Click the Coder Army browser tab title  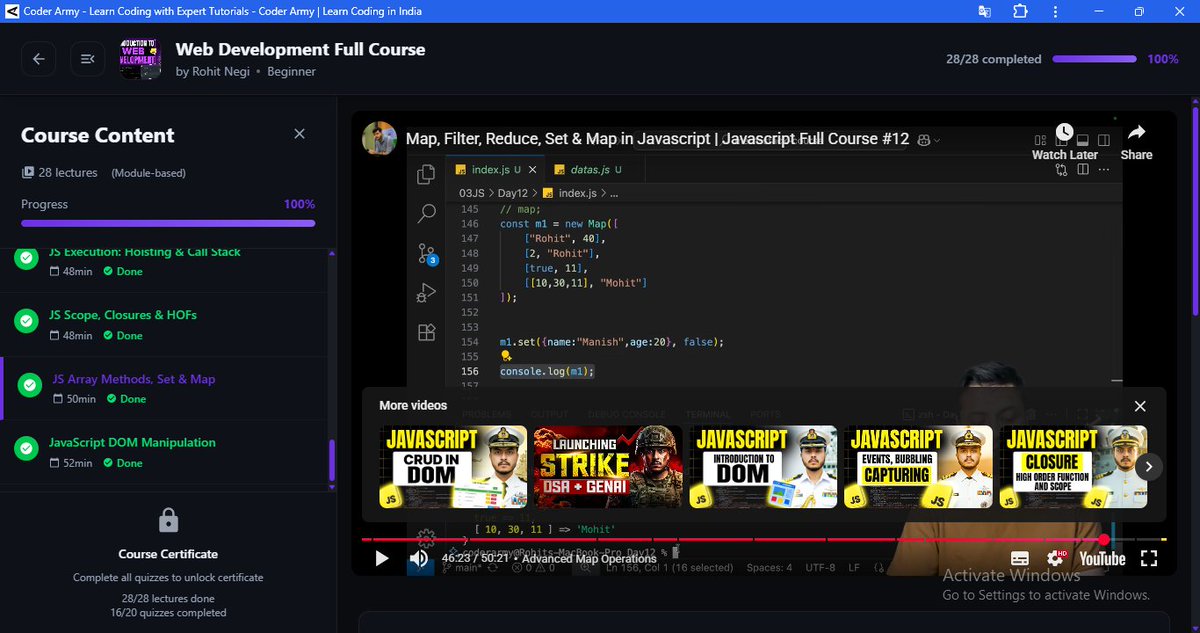(222, 11)
